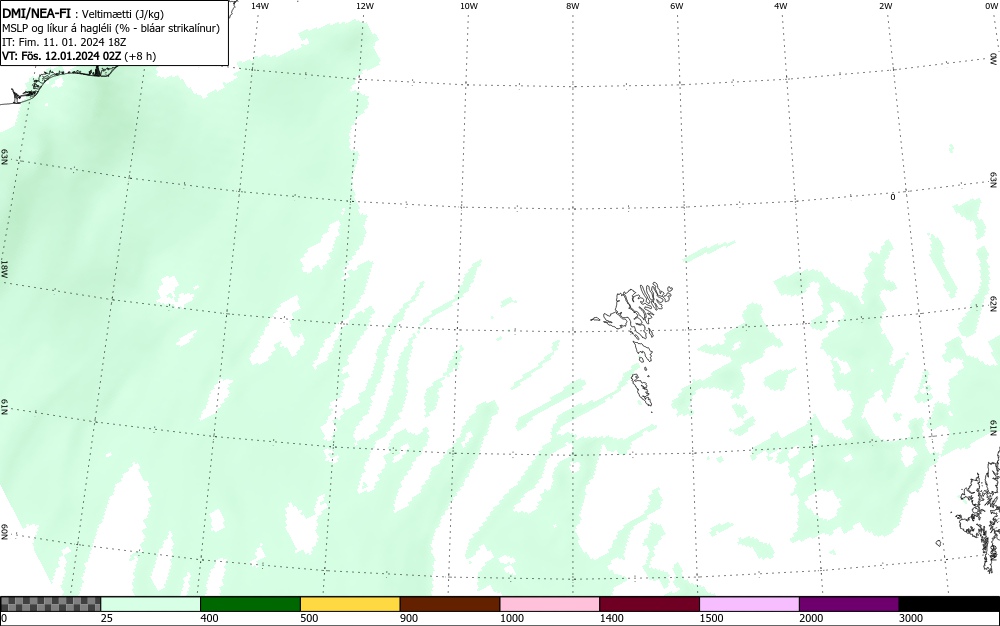Click the 18W label on the map edge
This screenshot has width=1000, height=626.
coord(4,268)
